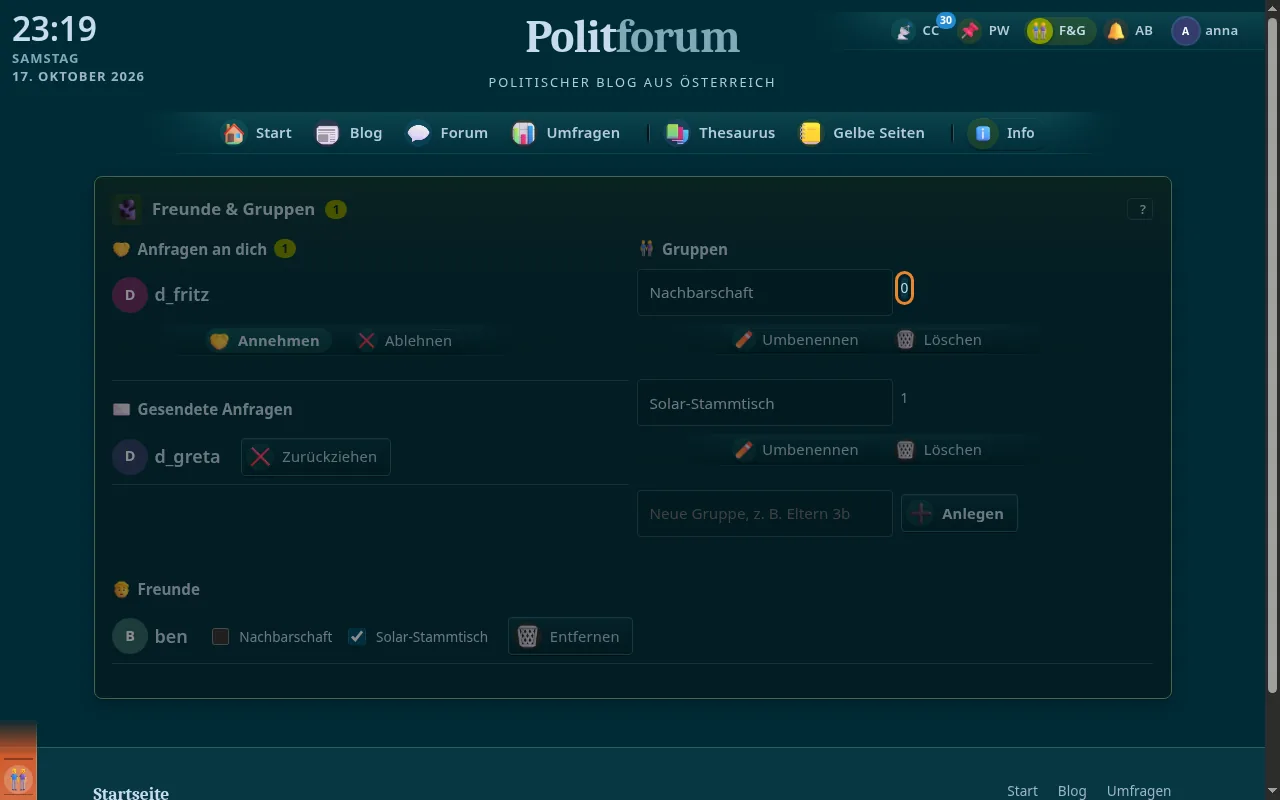Image resolution: width=1280 pixels, height=800 pixels.
Task: Click the Nachbarschaft group name field
Action: tap(765, 293)
